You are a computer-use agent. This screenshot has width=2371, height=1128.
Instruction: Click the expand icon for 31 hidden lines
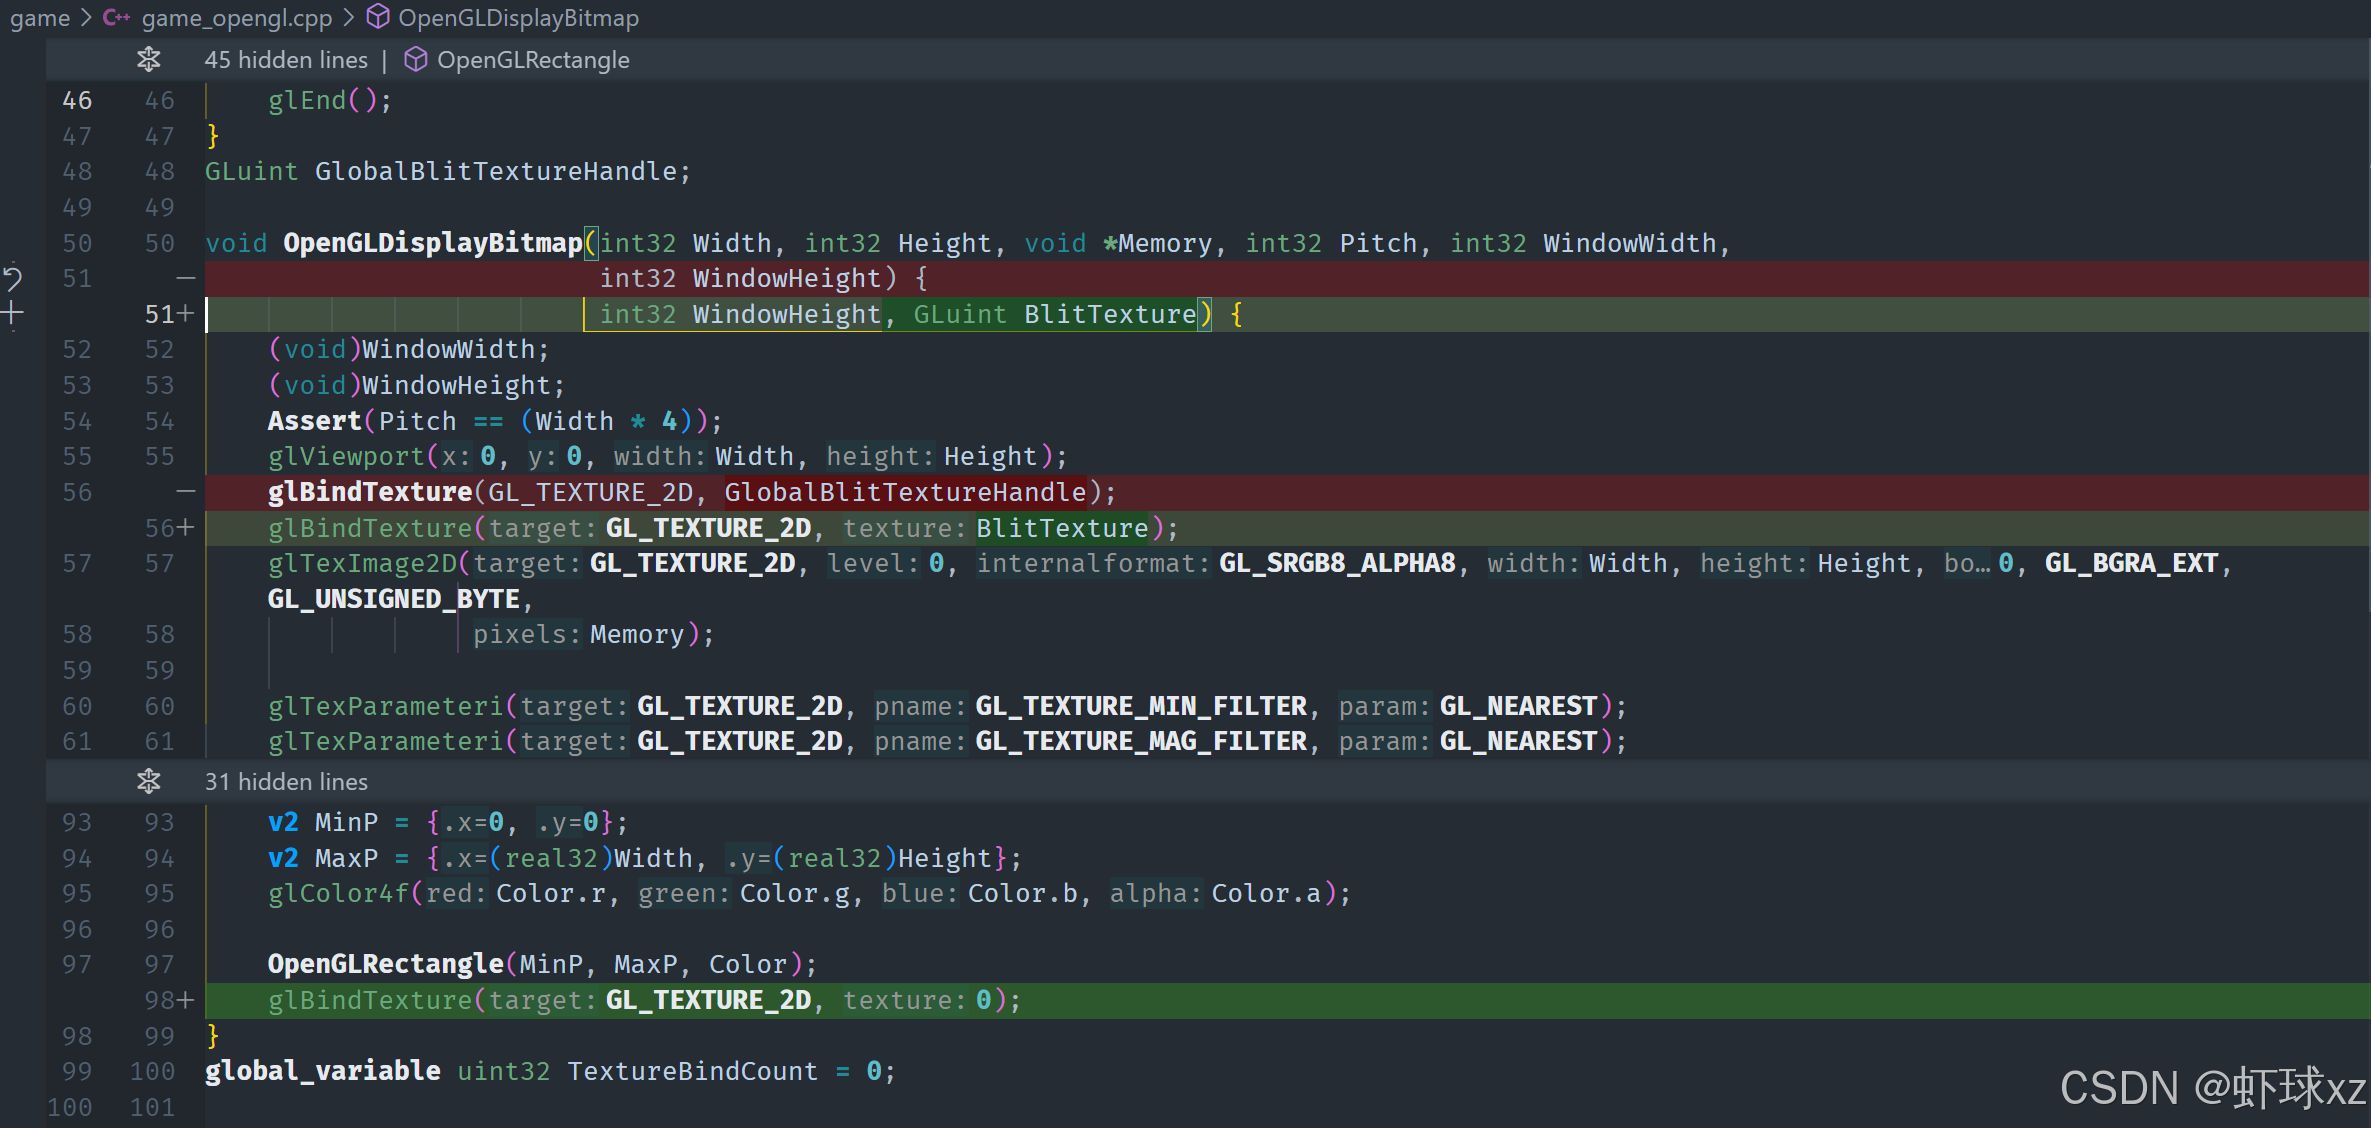[x=149, y=781]
